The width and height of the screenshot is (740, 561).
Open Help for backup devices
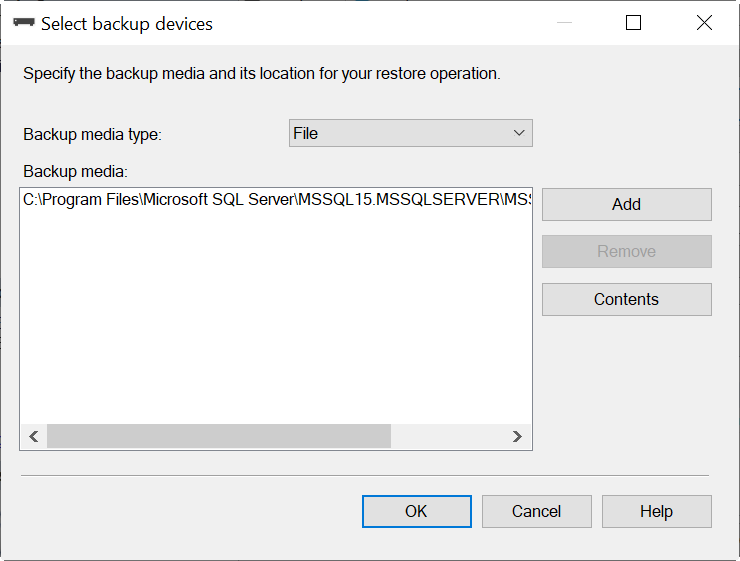point(656,511)
